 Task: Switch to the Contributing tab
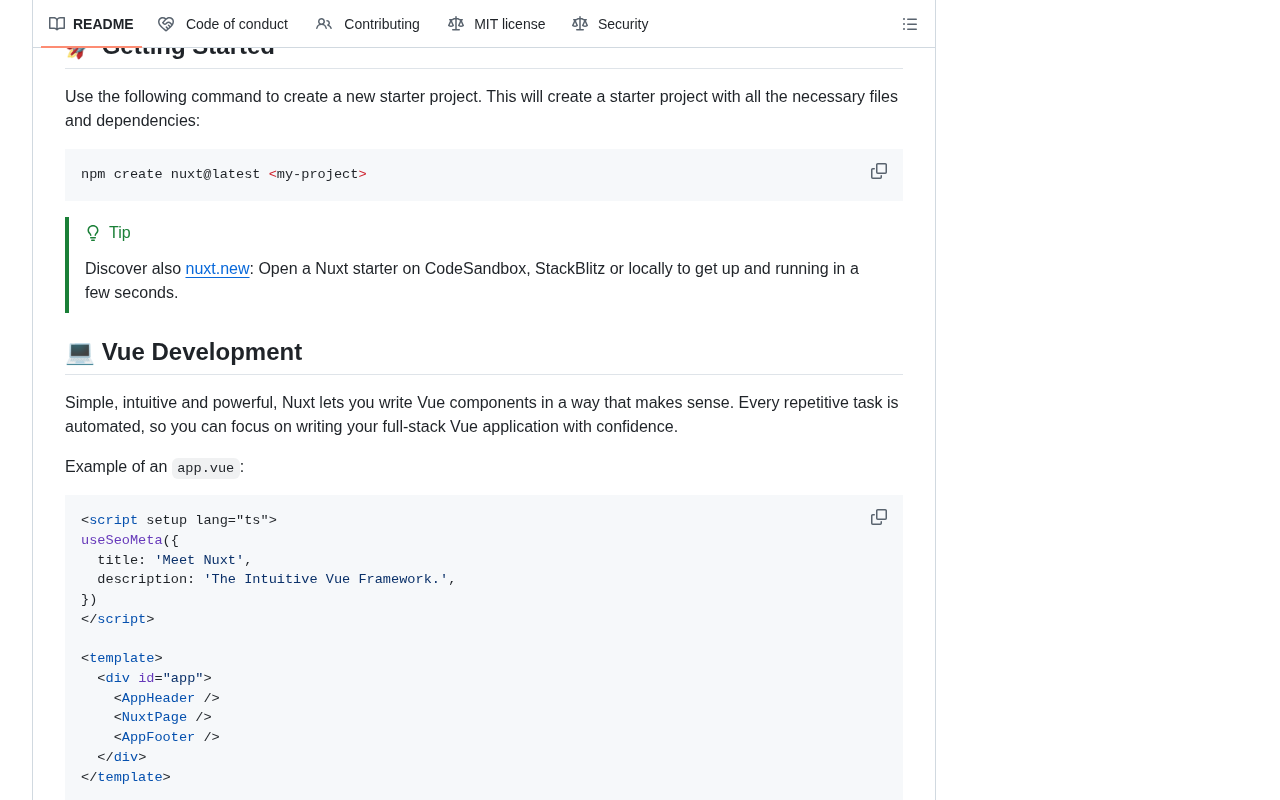(x=368, y=24)
